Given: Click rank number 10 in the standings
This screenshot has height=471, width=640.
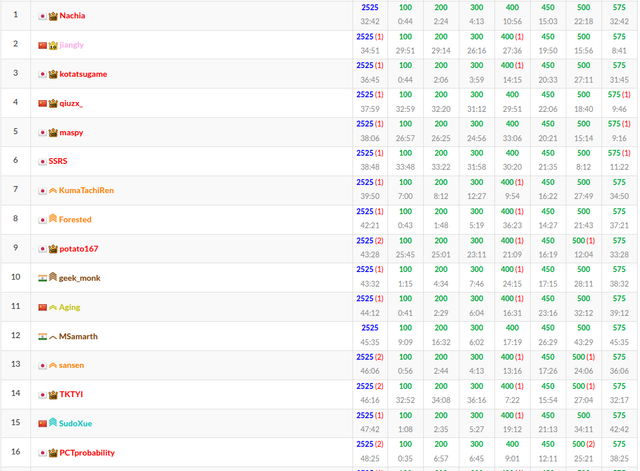Looking at the screenshot, I should pos(15,277).
